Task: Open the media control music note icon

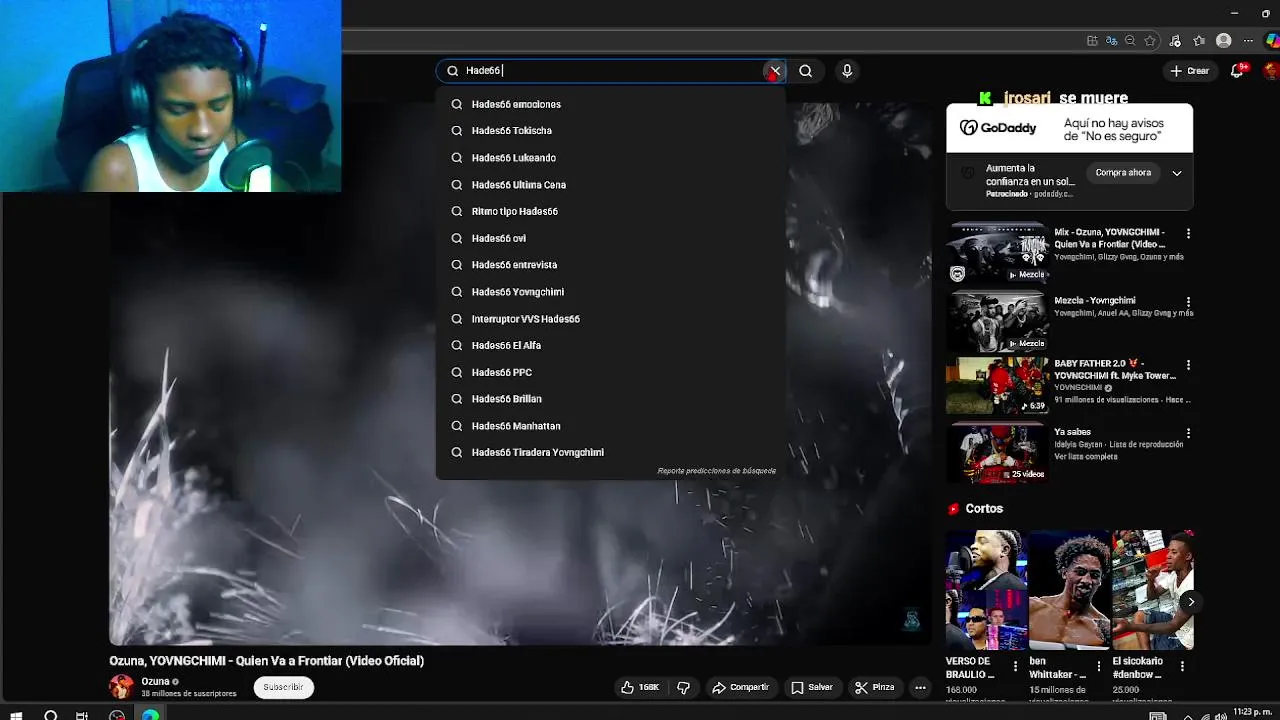Action: 1175,41
